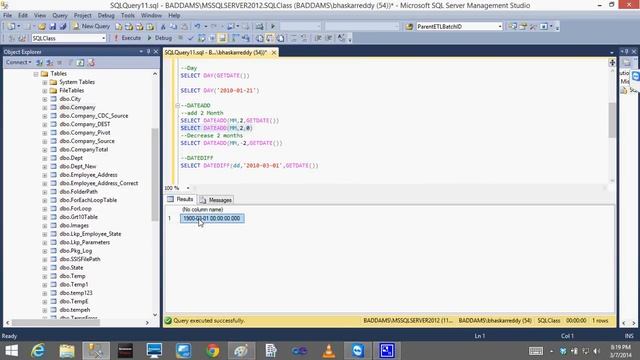
Task: Select dbo.Employee_Address table
Action: (x=88, y=175)
